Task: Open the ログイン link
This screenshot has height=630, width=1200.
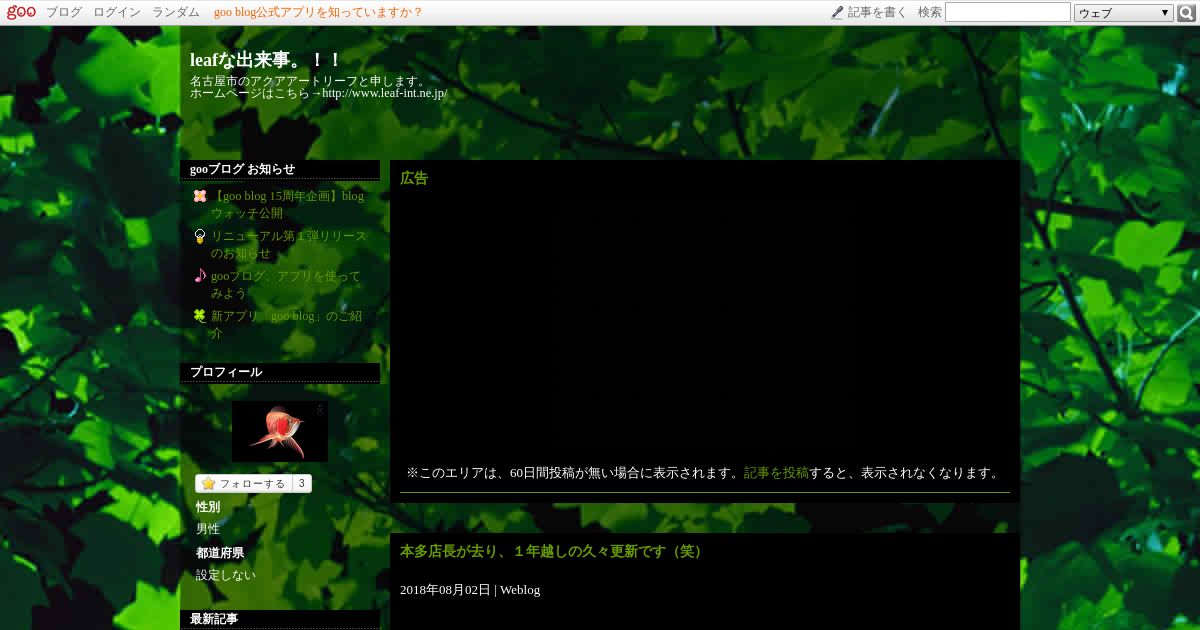Action: click(x=117, y=12)
